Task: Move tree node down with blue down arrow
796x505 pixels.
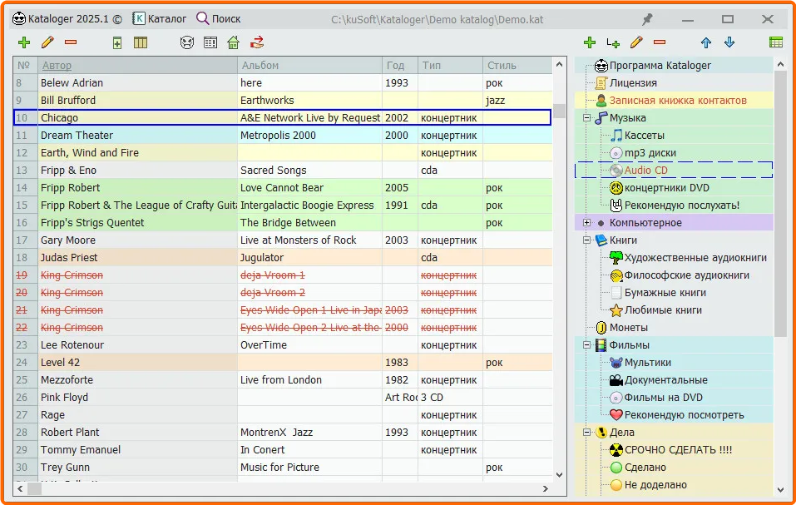Action: (729, 43)
